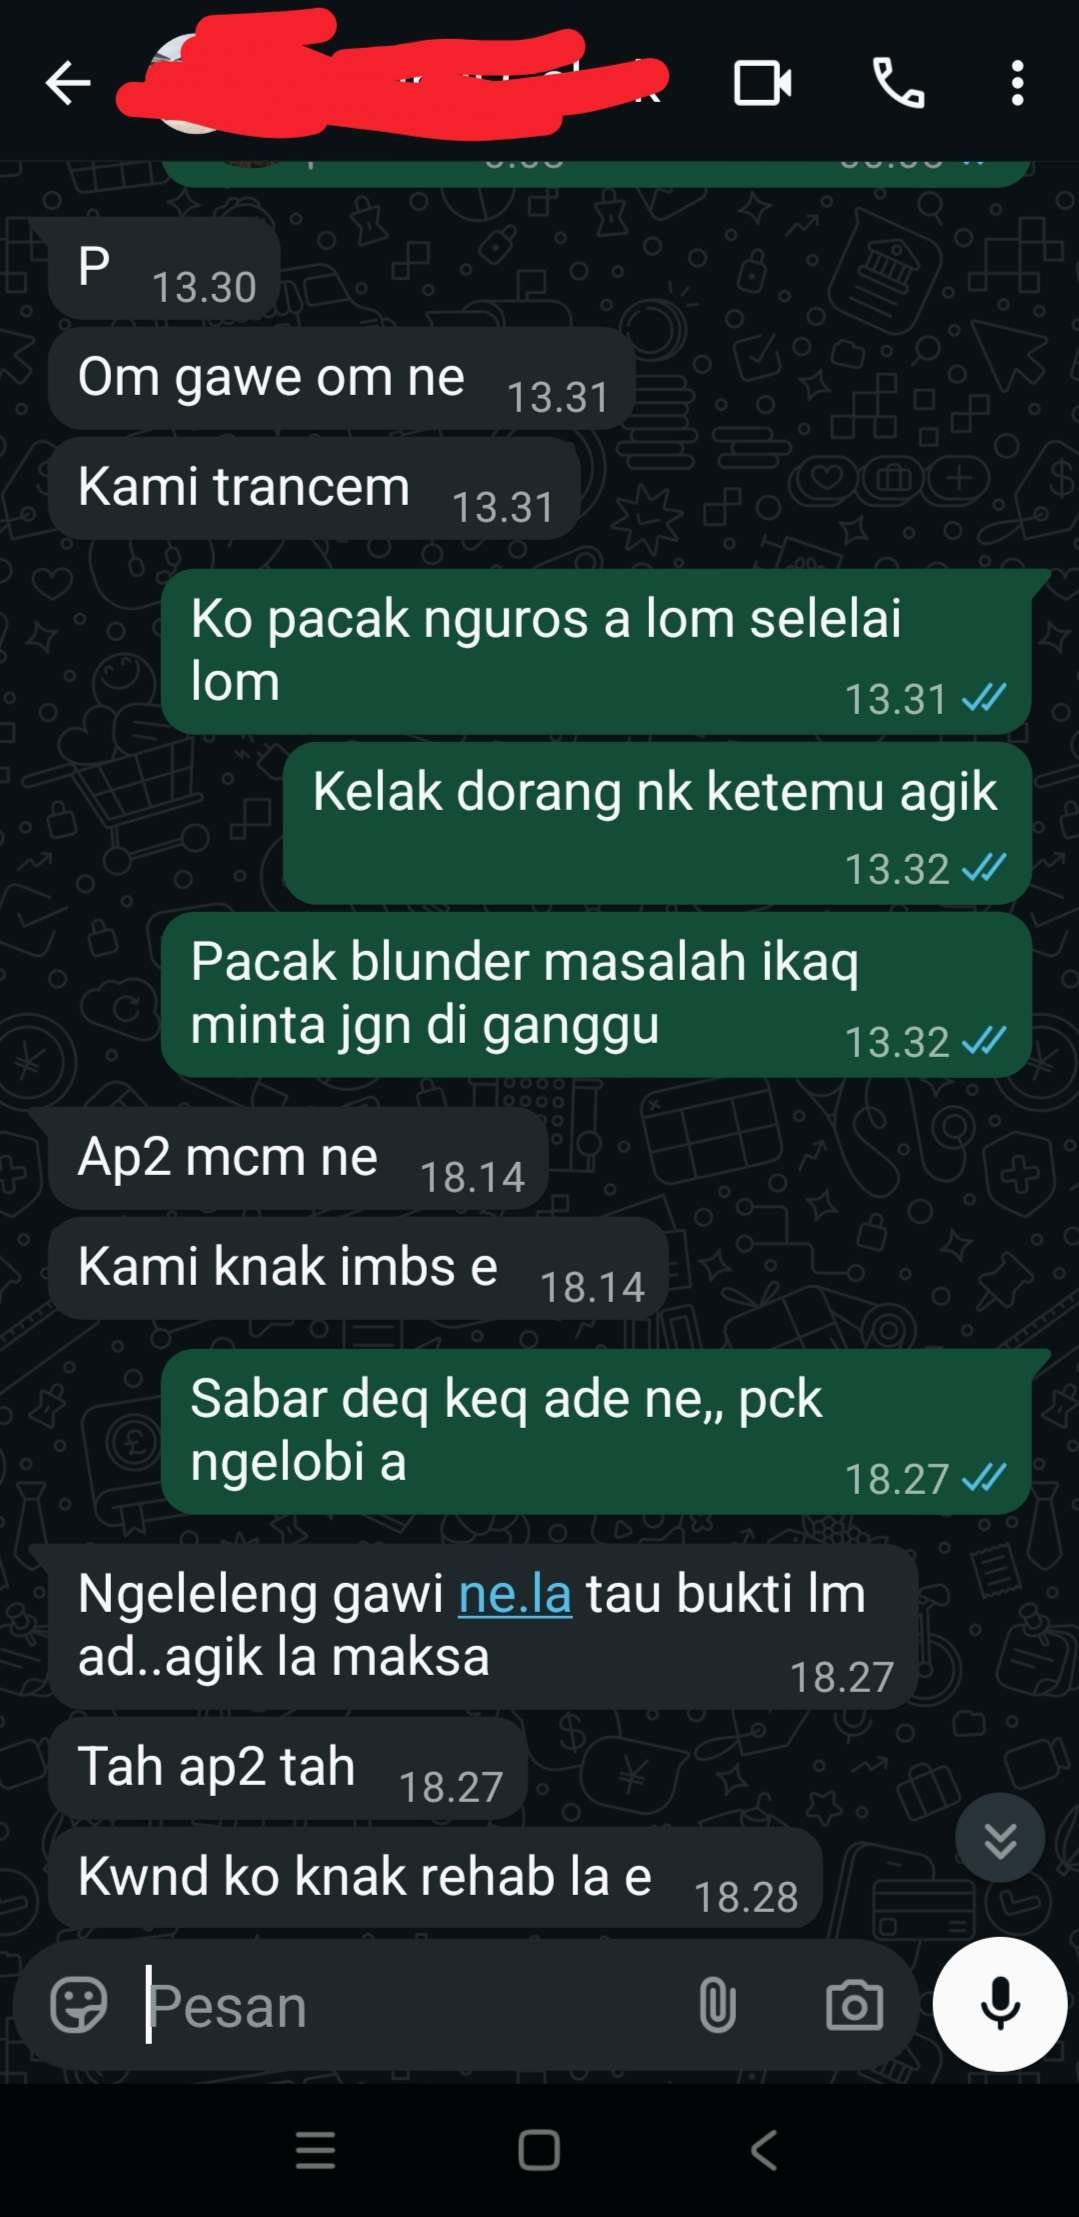Open the emoji sticker picker
The width and height of the screenshot is (1079, 2217).
78,2004
